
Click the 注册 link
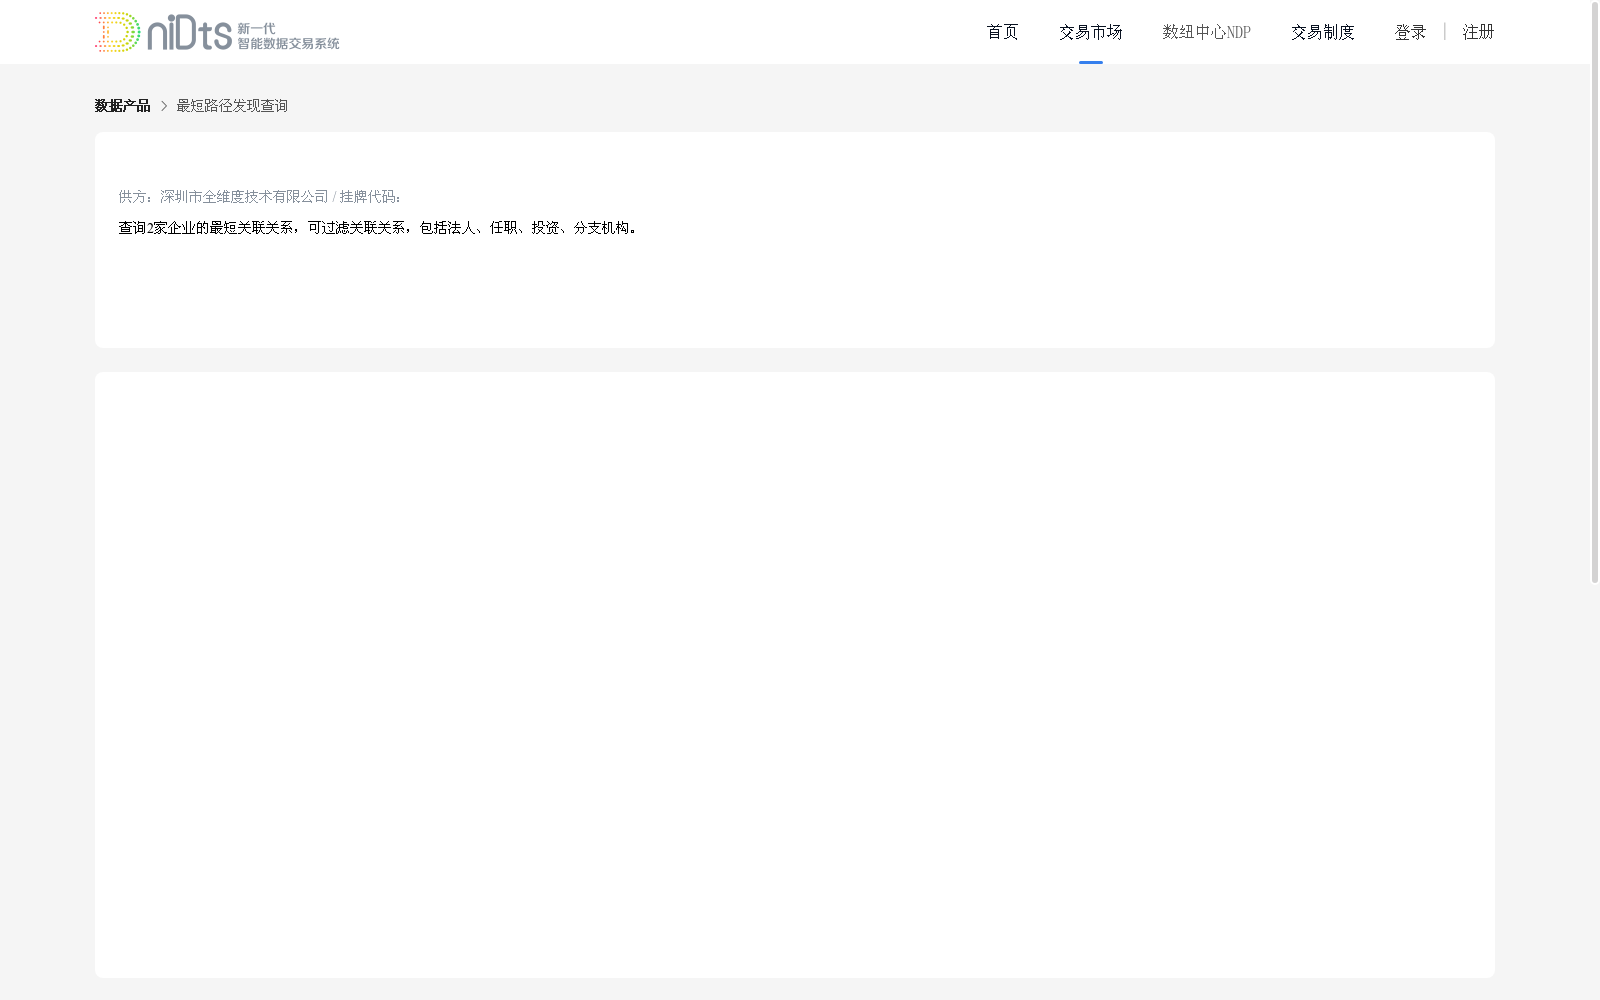tap(1478, 32)
